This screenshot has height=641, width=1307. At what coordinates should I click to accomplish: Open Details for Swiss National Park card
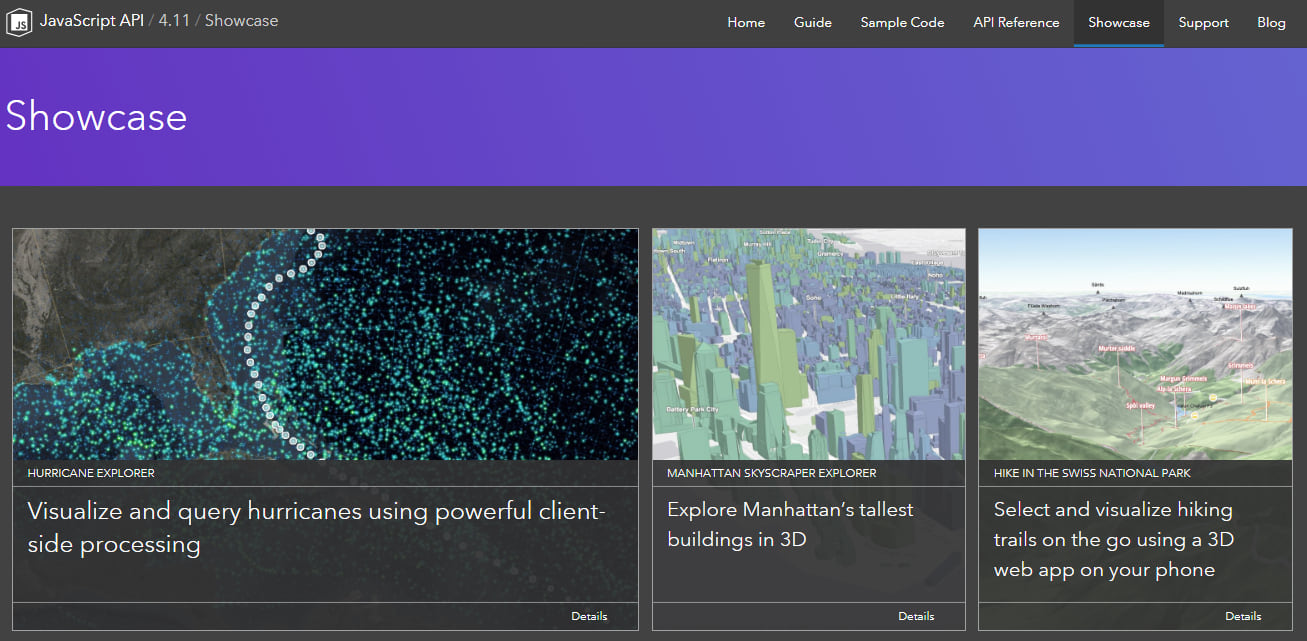(1243, 616)
